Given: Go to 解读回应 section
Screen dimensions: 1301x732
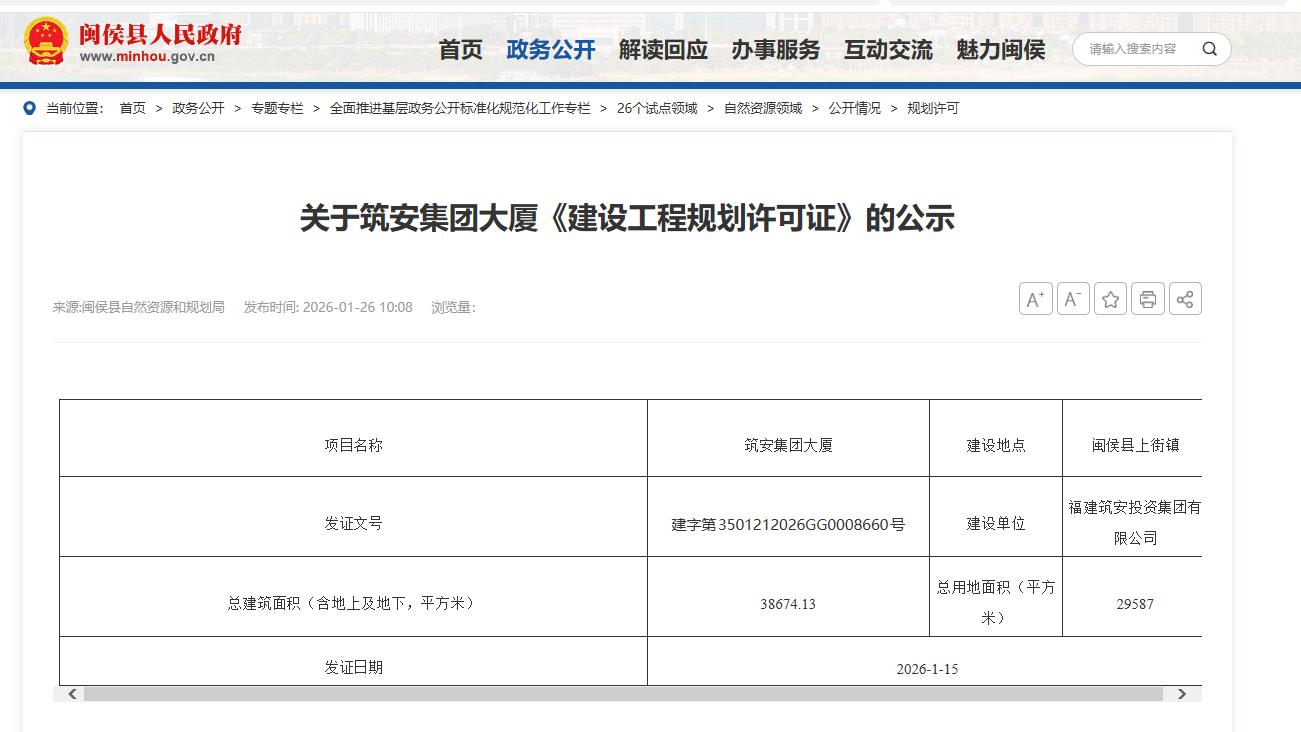Looking at the screenshot, I should (662, 50).
